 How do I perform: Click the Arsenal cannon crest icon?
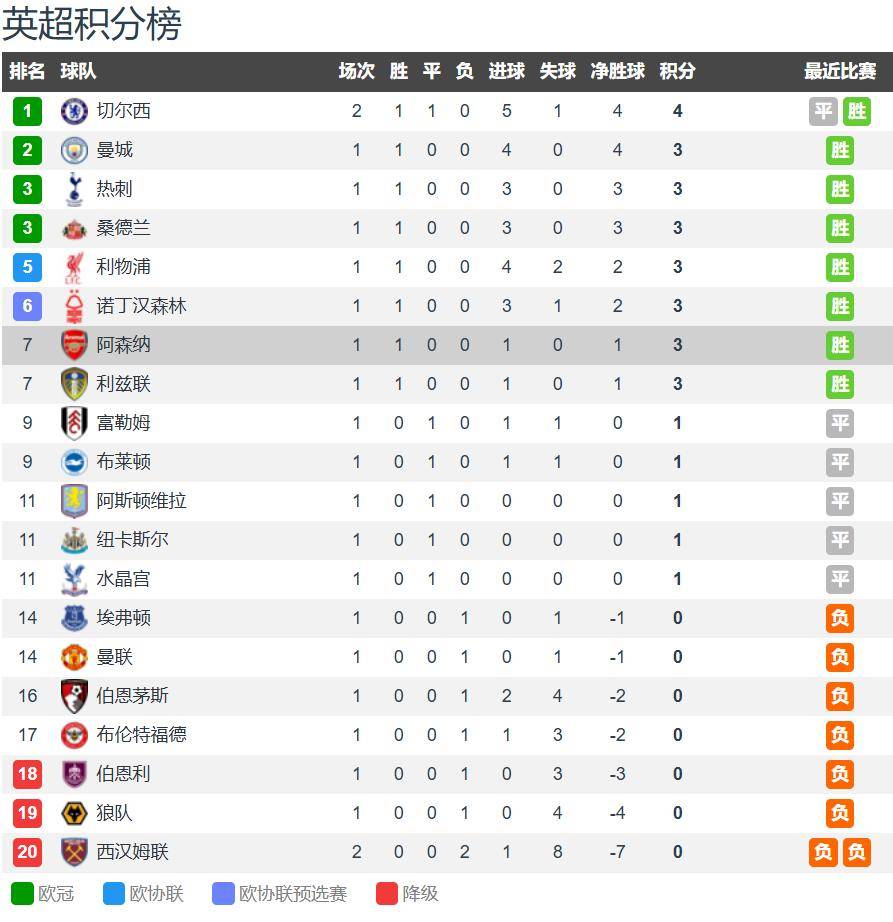click(74, 345)
